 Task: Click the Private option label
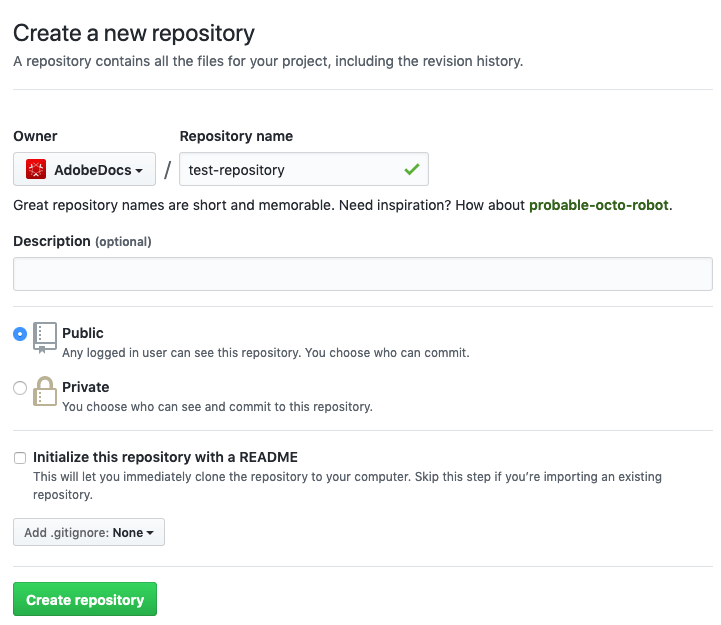pos(86,387)
